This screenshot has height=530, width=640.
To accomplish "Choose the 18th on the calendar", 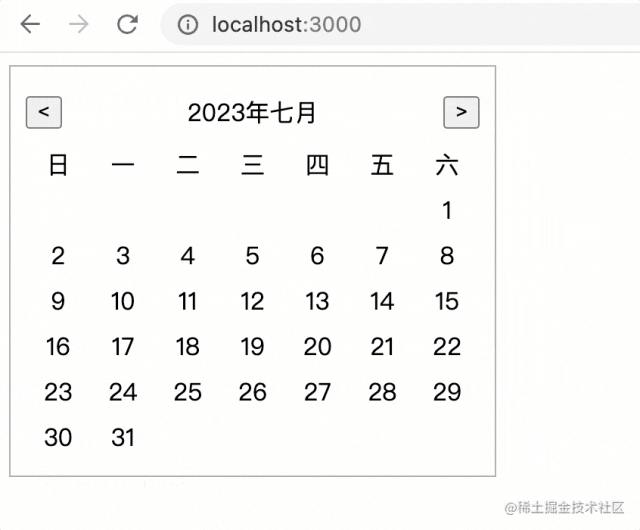I will 188,347.
